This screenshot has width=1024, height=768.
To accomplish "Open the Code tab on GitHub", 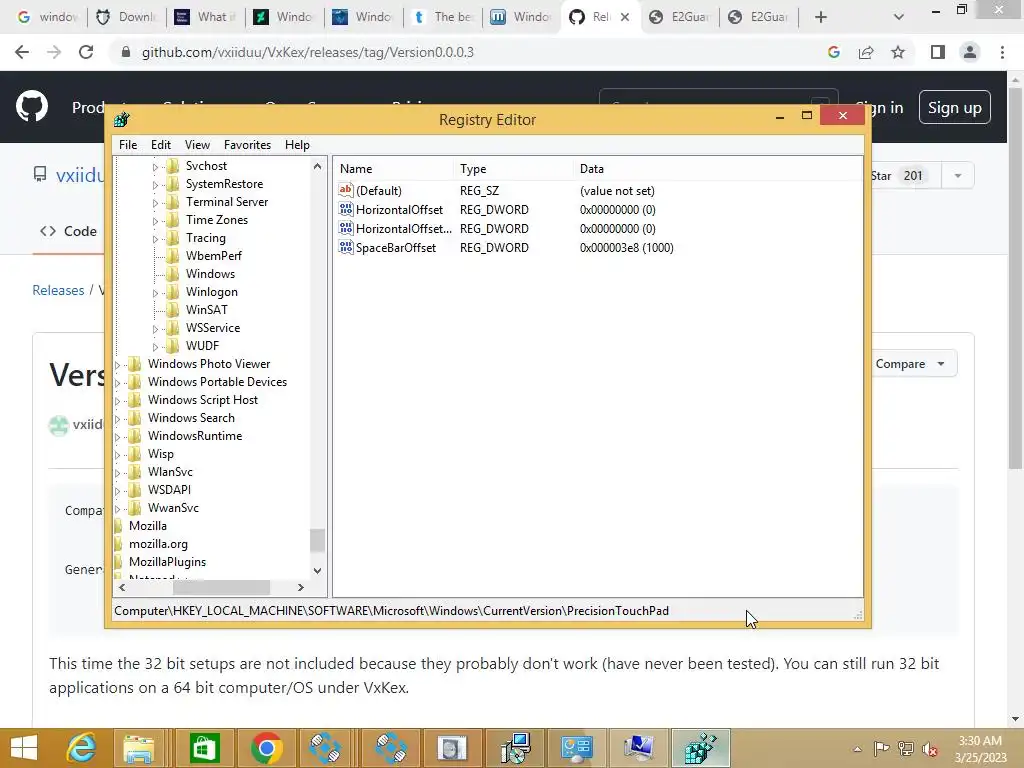I will [x=69, y=231].
